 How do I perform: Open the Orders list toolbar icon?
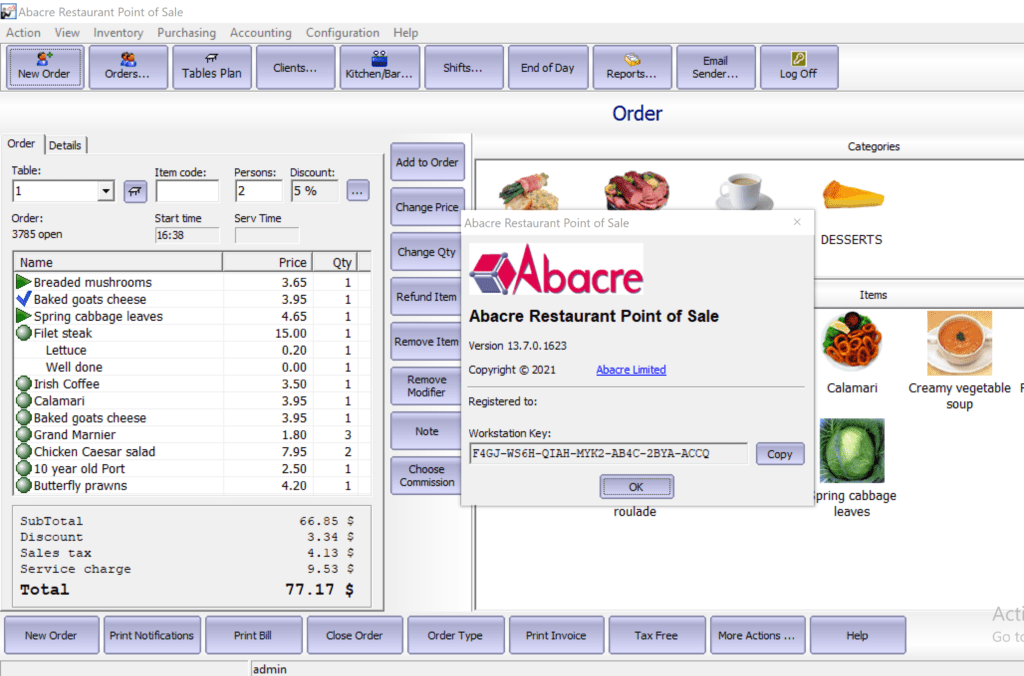tap(128, 67)
